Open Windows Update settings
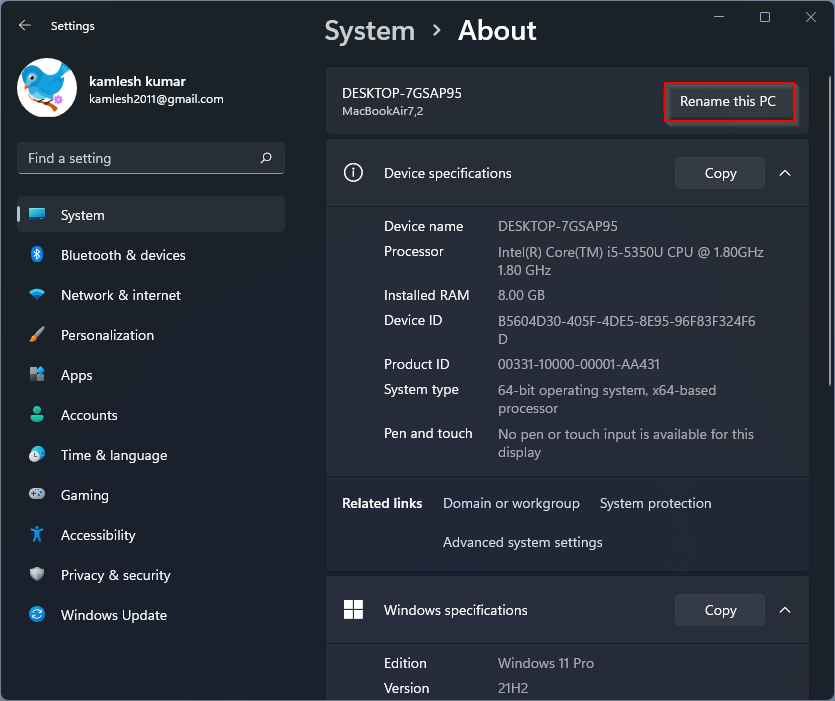Viewport: 835px width, 701px height. 113,615
